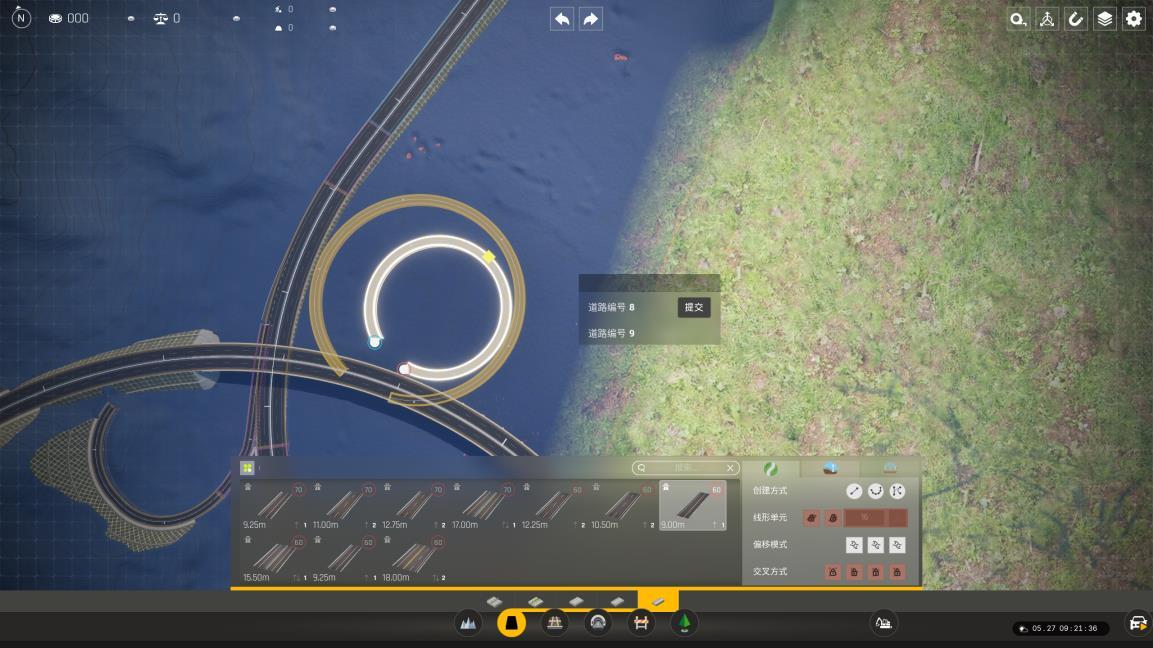Open the terrain mountain tool
The image size is (1153, 648).
[468, 624]
